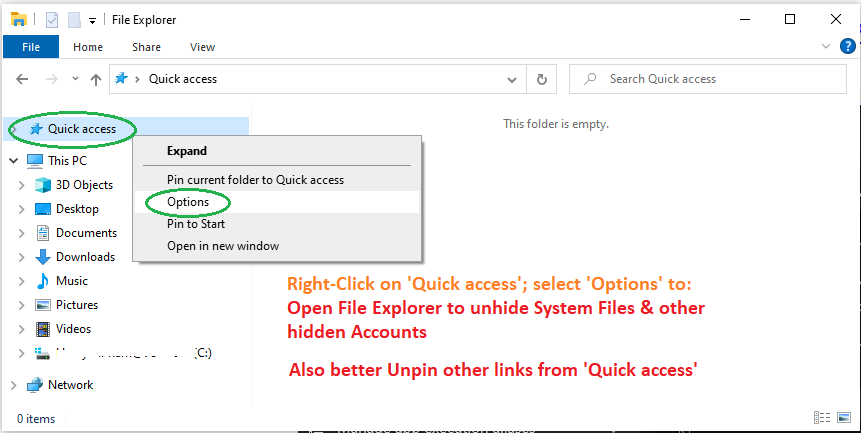Viewport: 861px width, 433px height.
Task: Open the File menu tab
Action: (31, 47)
